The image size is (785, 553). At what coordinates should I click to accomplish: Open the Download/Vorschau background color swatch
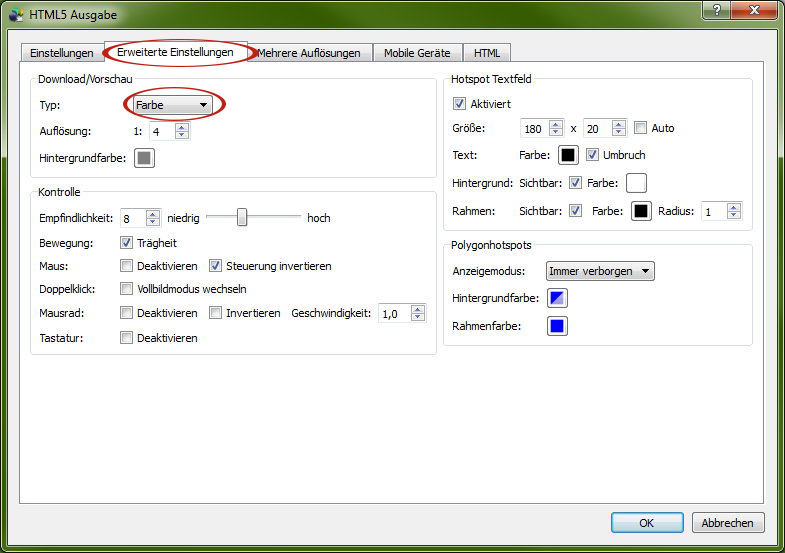[x=144, y=158]
